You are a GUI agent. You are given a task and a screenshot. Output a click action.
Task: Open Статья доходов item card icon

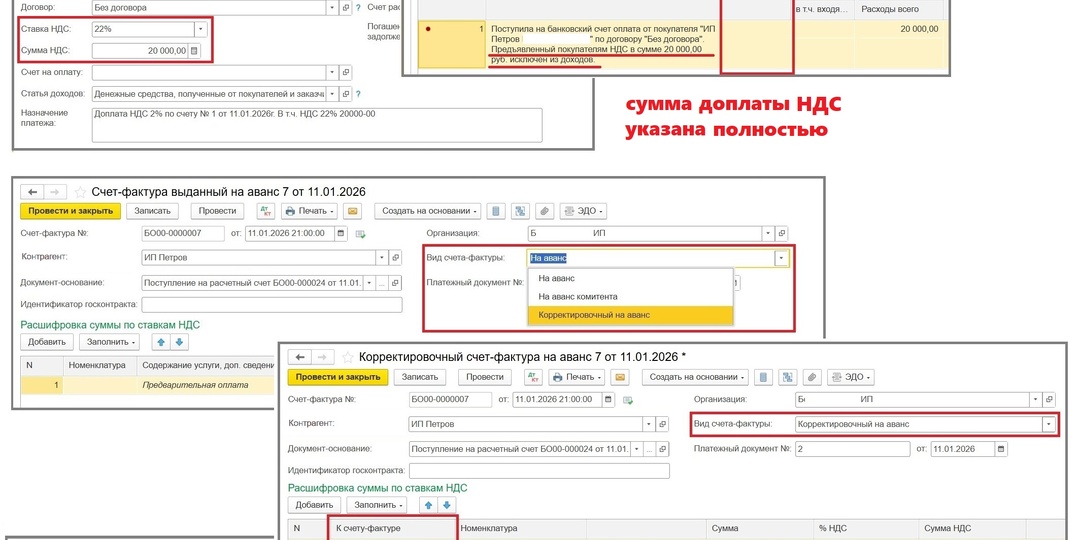click(346, 94)
